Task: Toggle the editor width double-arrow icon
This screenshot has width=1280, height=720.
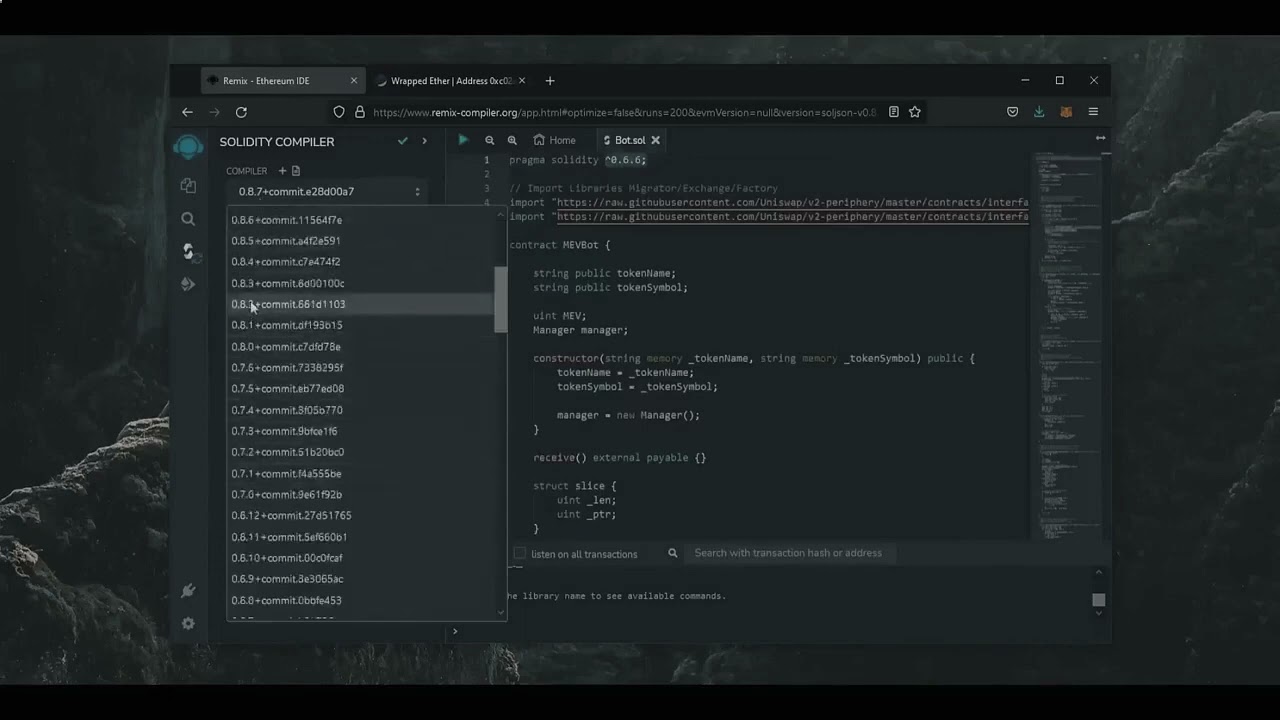Action: coord(1100,138)
